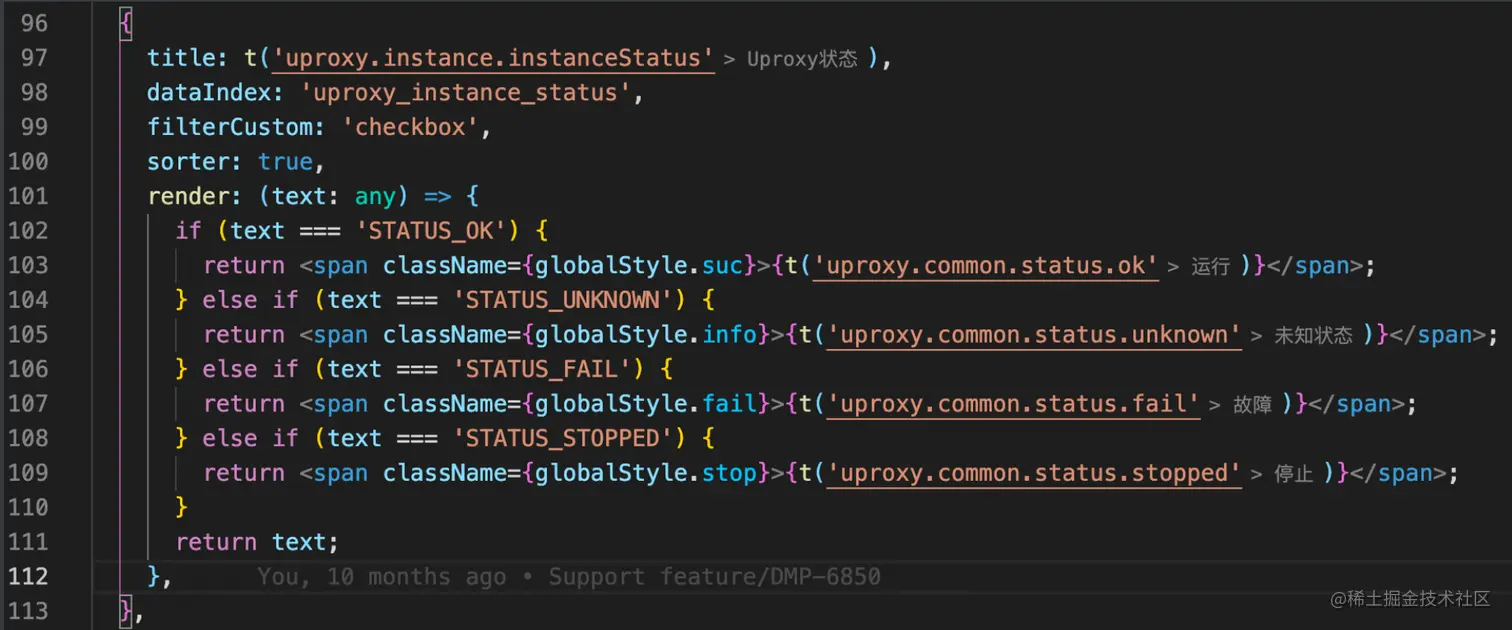Click globalStyle.stop class reference

tap(647, 472)
